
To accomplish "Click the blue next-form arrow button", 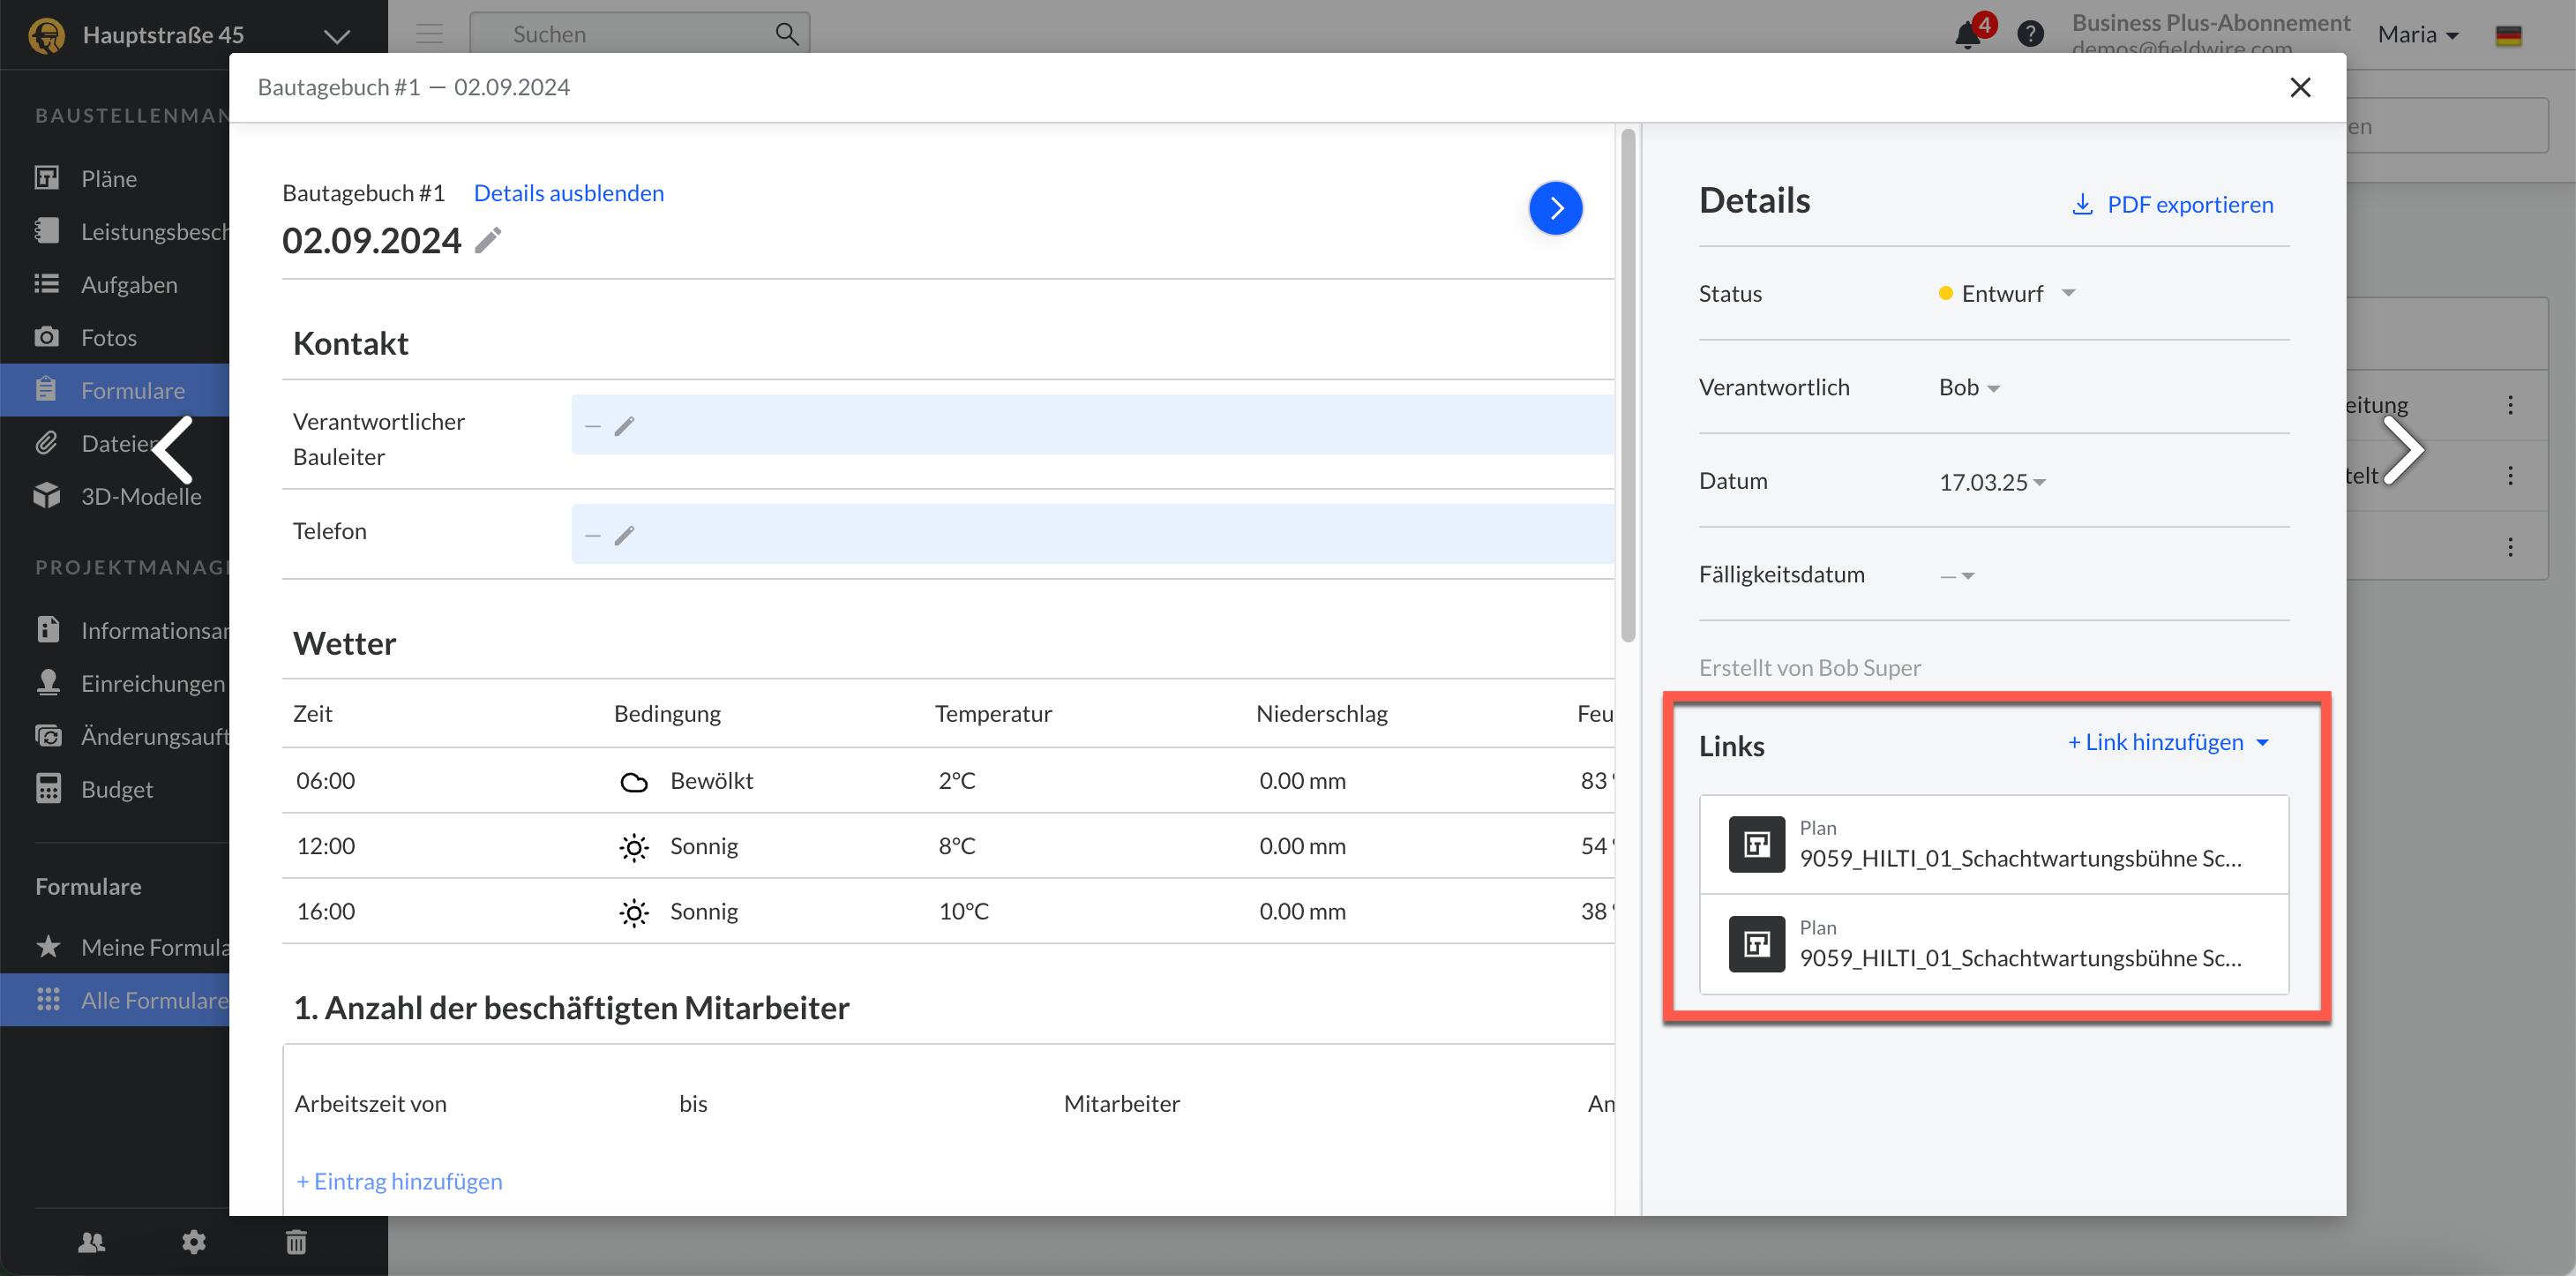I will click(x=1555, y=208).
